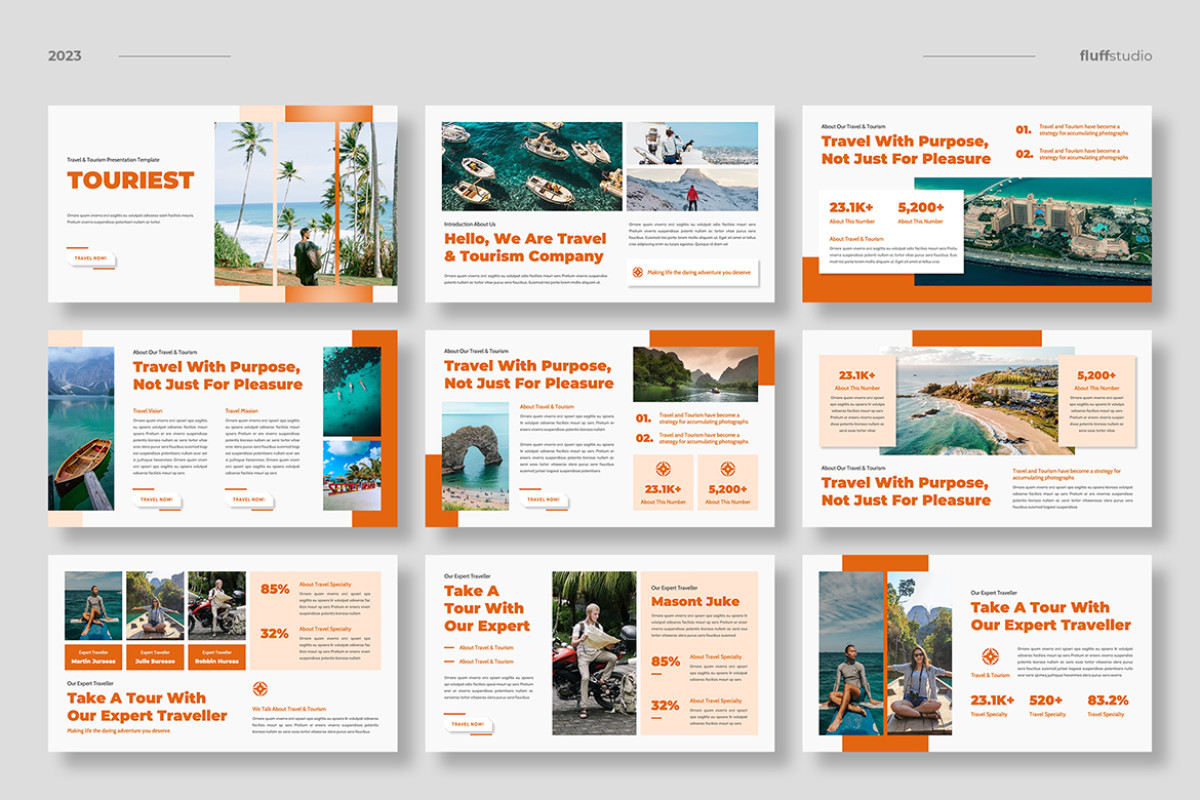Click the 'Julie Suresse' name card
Image resolution: width=1200 pixels, height=800 pixels.
coord(155,656)
